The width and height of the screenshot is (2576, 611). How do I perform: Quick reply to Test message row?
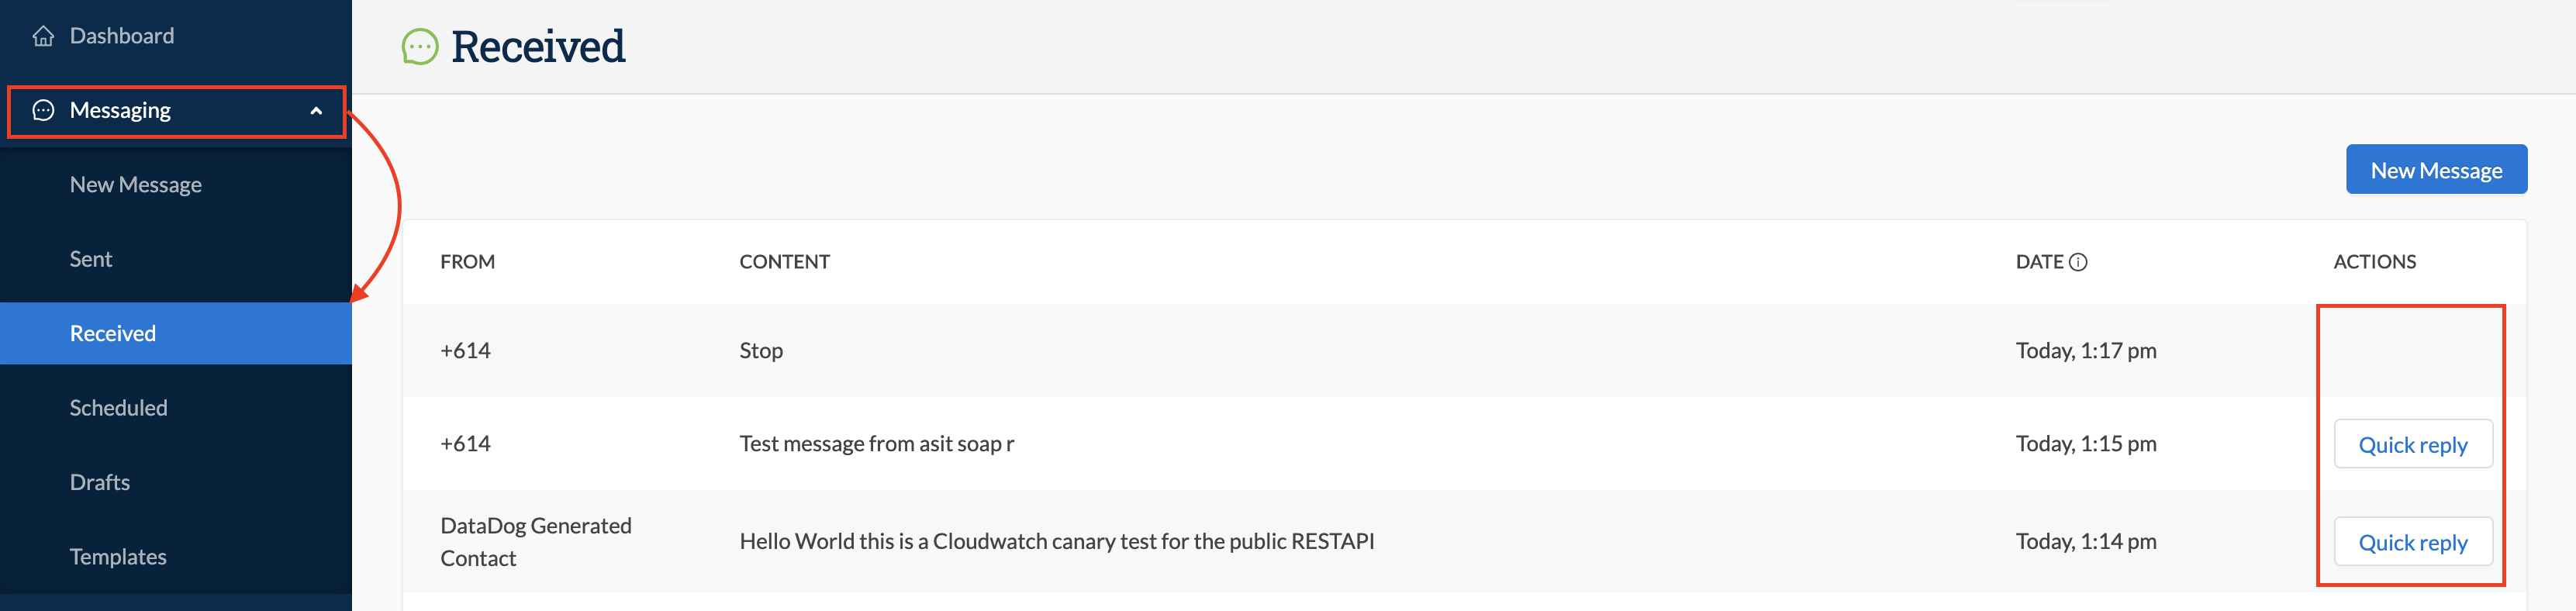point(2413,444)
